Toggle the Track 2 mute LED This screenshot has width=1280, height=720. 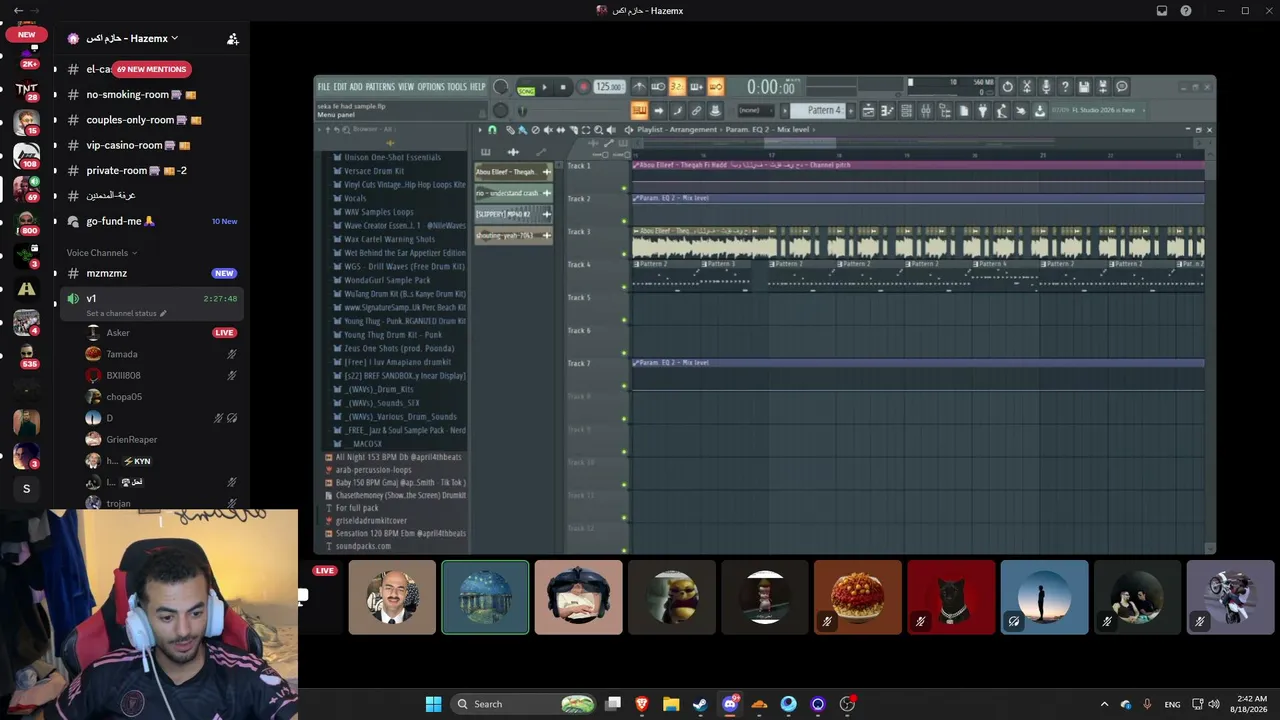coord(625,222)
